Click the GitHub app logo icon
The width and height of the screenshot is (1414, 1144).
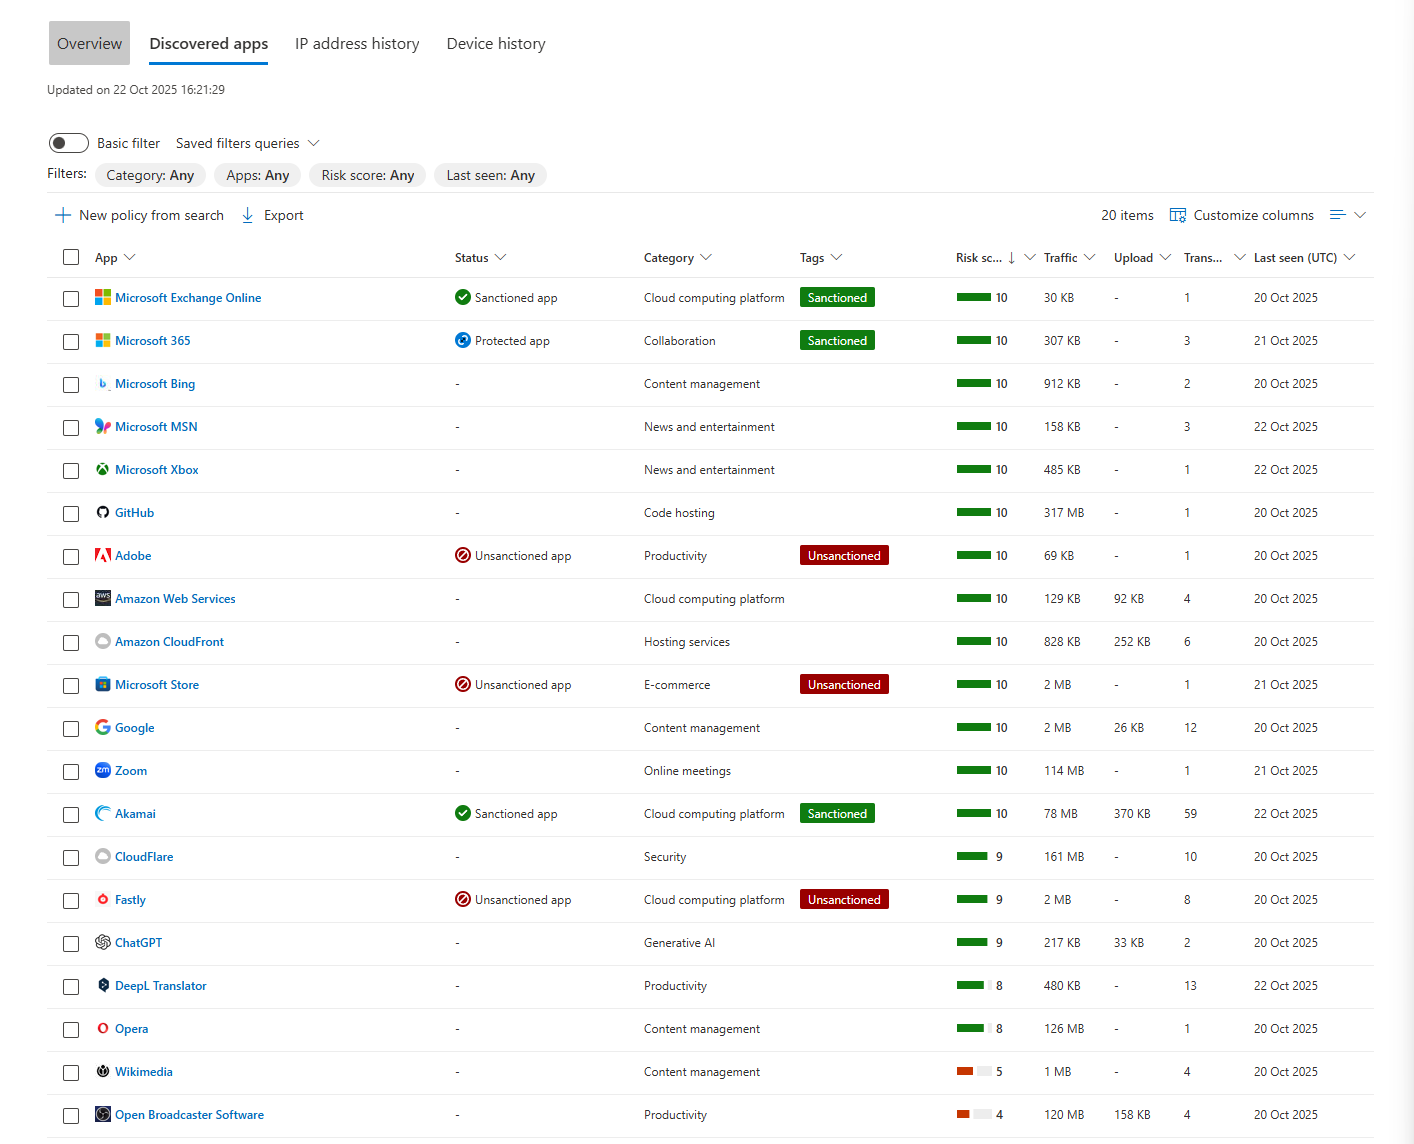tap(103, 513)
